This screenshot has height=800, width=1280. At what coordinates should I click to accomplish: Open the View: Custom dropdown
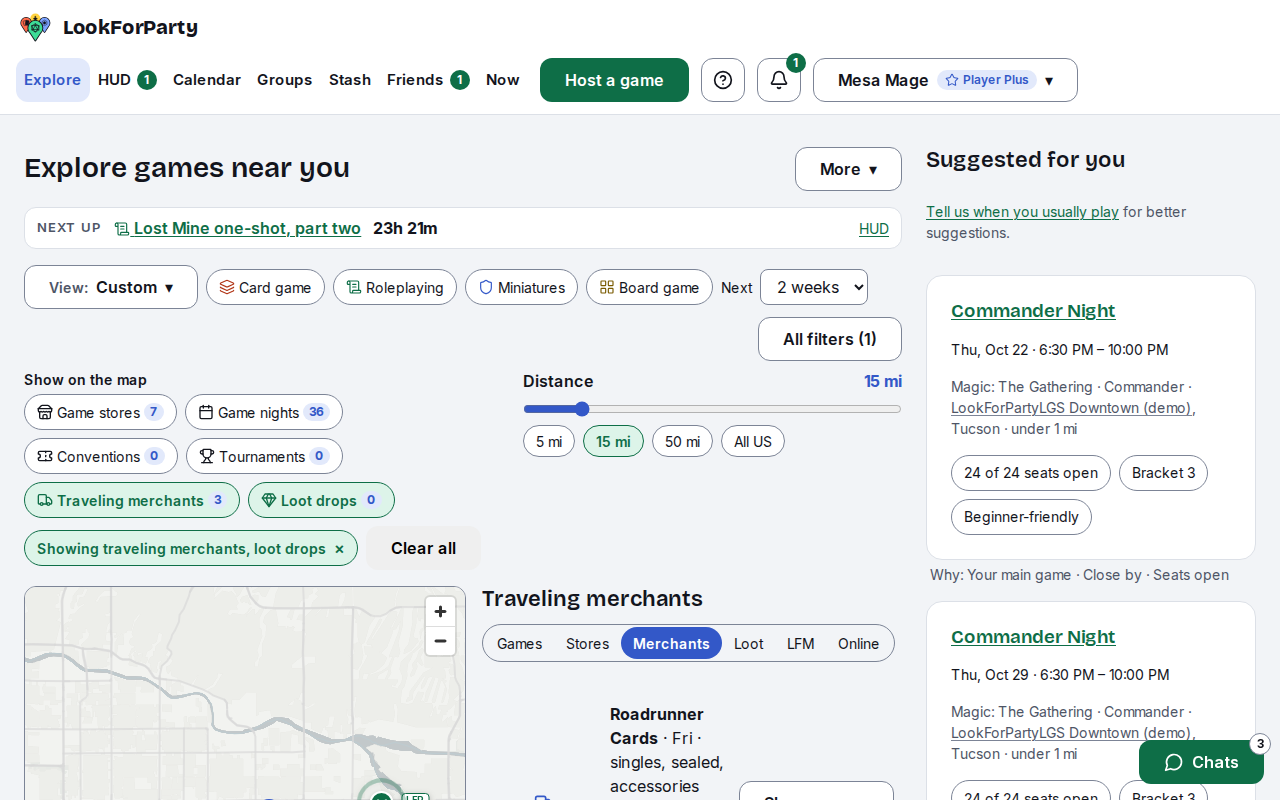point(111,287)
